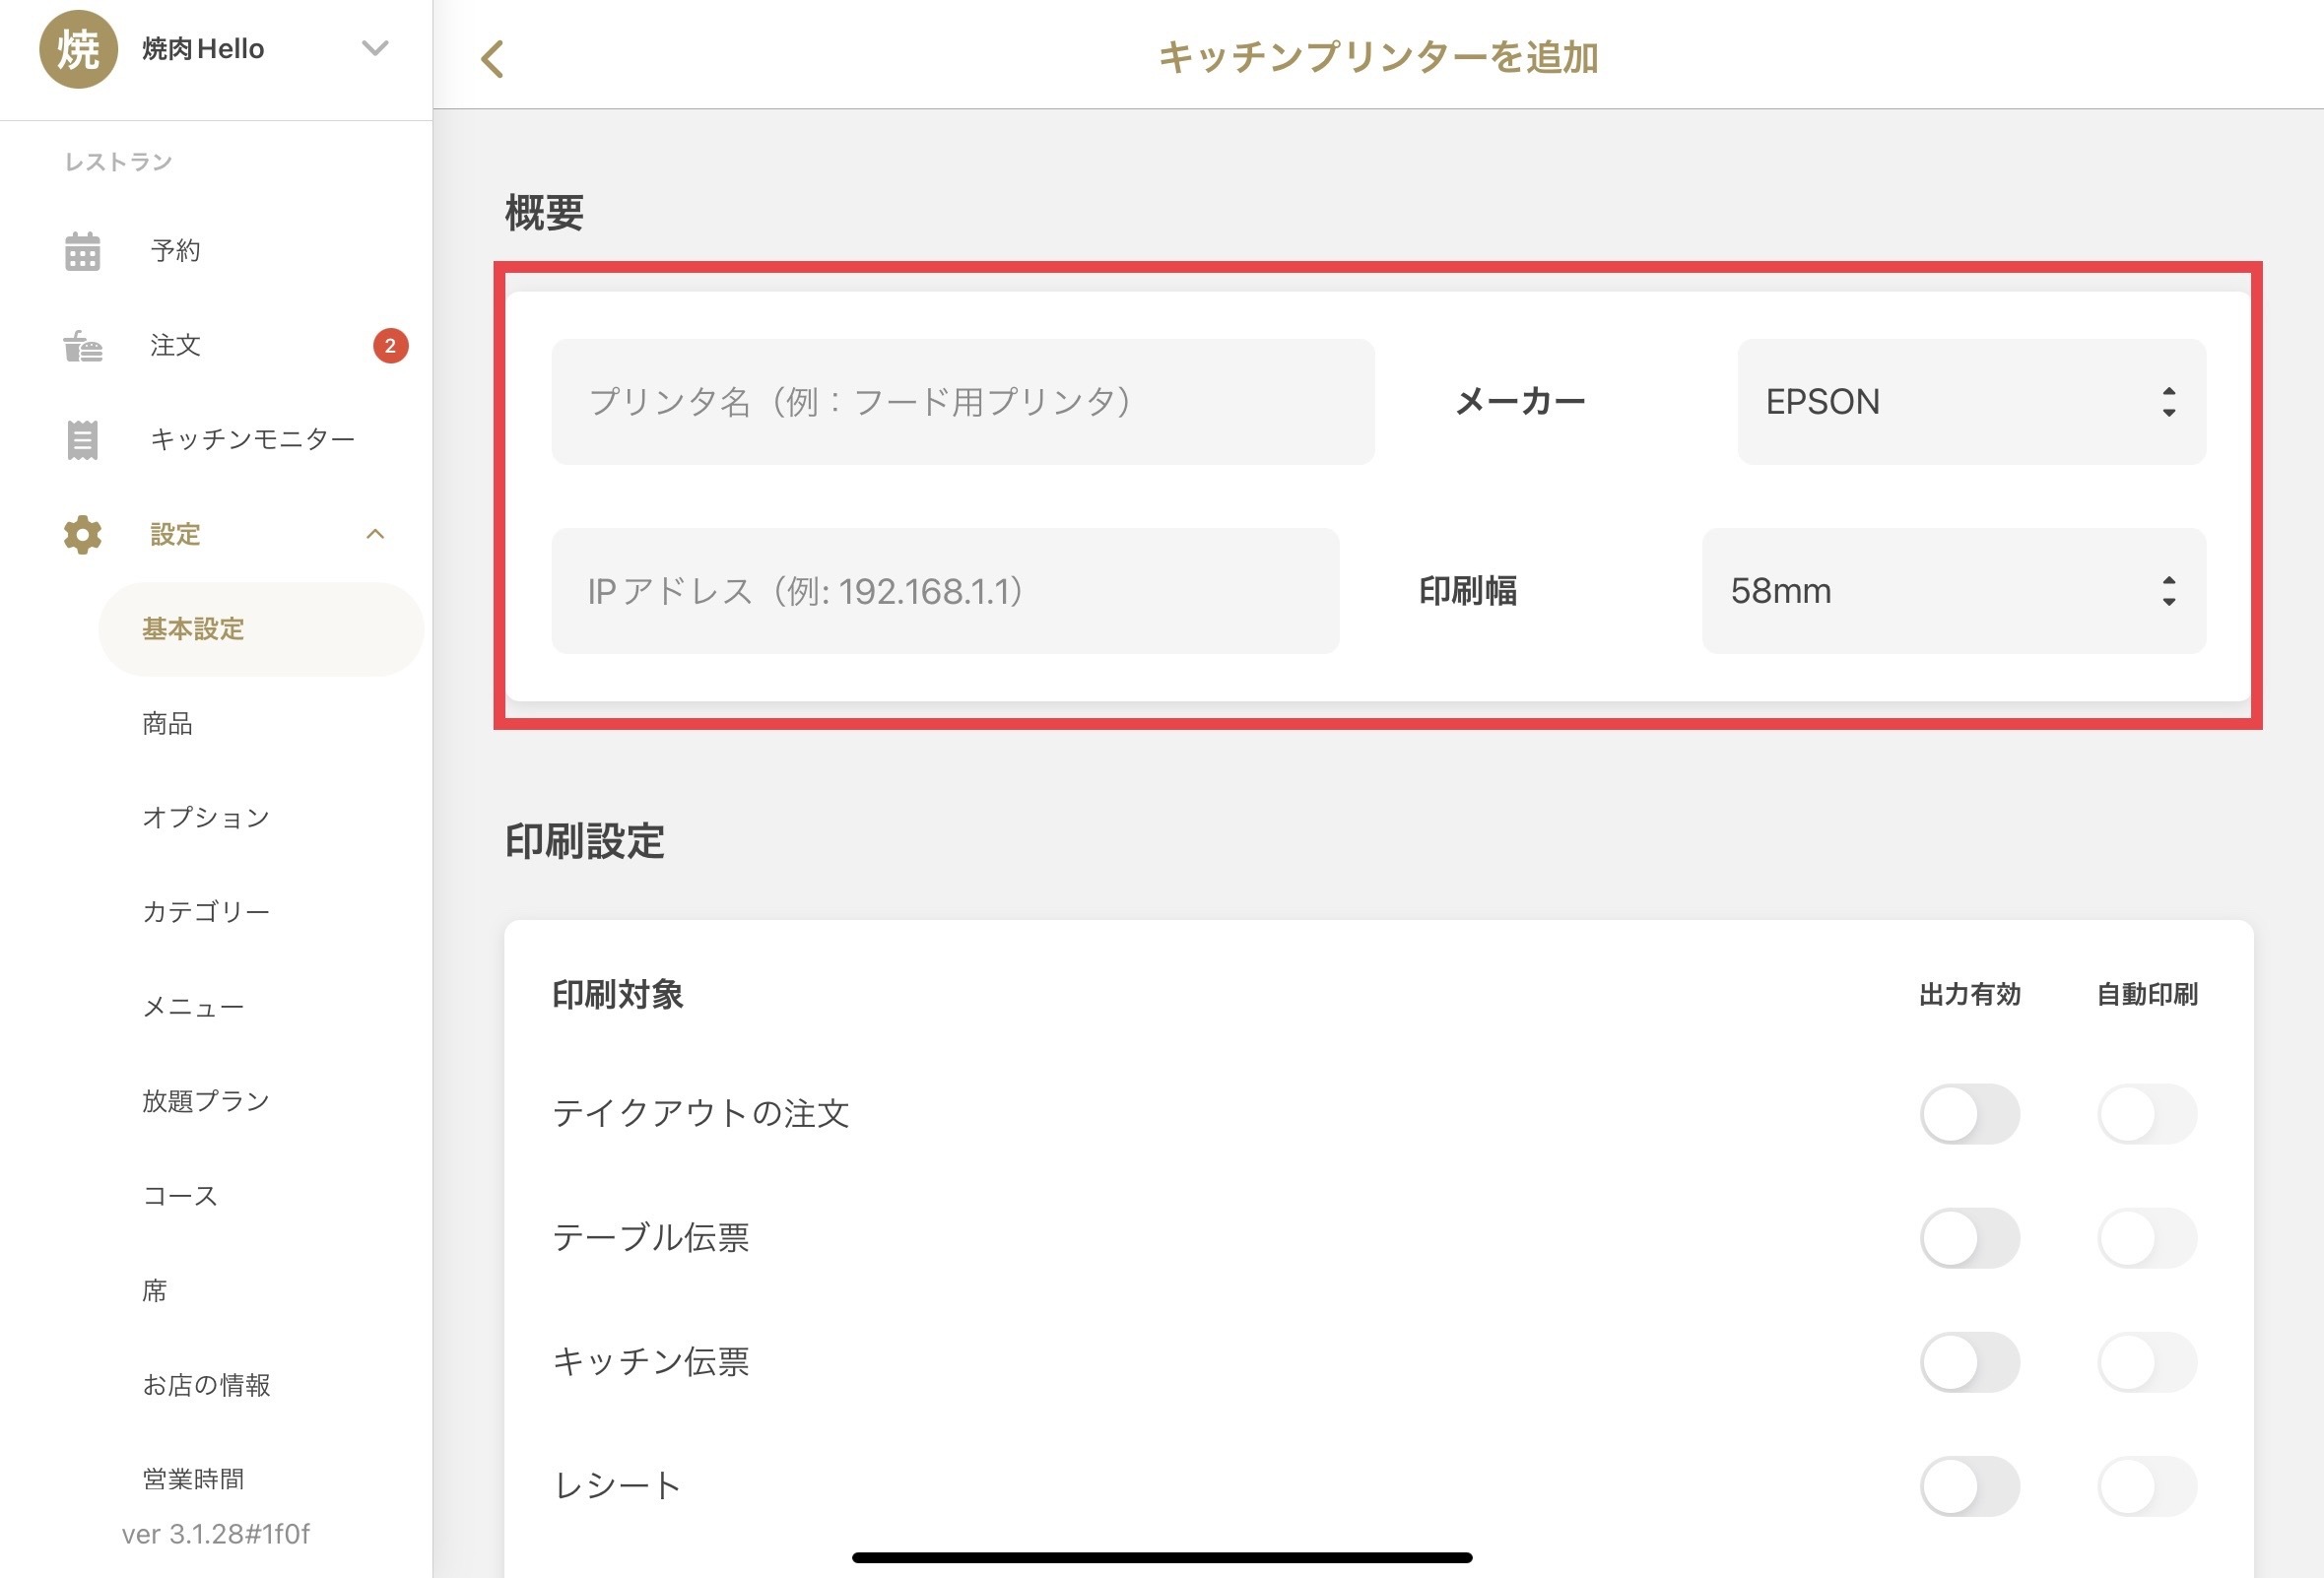
Task: Click the 焼 restaurant avatar icon
Action: [78, 49]
